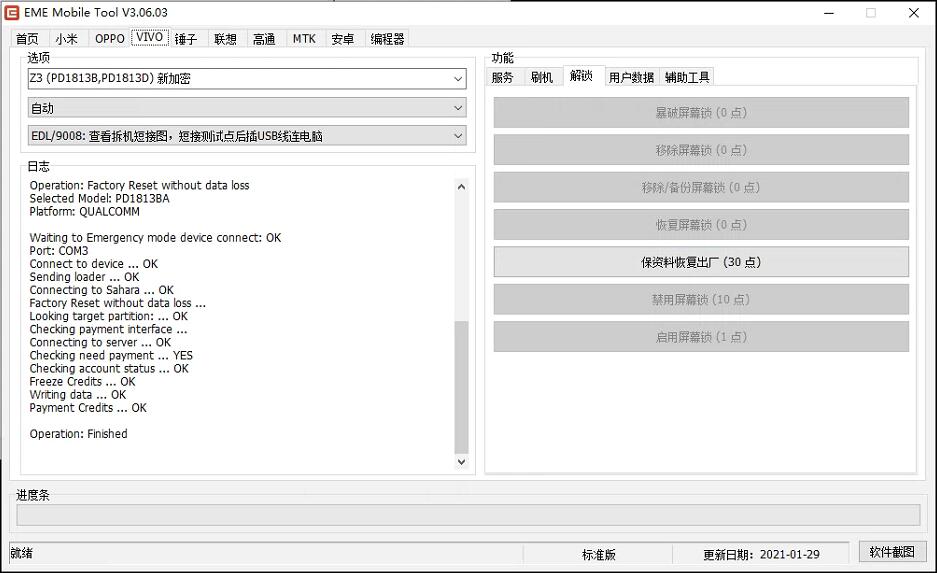The image size is (937, 573).
Task: Click the 暴破屏幕锁 (0 点) button
Action: [x=701, y=112]
